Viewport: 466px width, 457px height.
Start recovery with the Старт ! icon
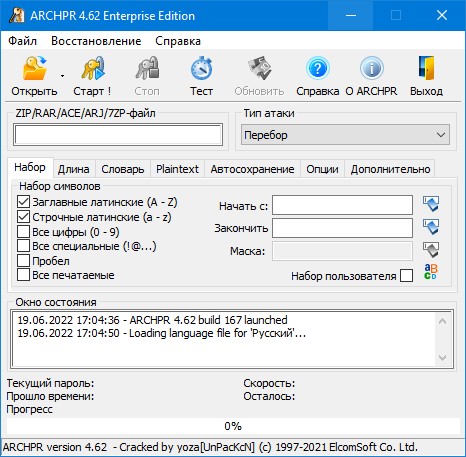click(x=92, y=76)
